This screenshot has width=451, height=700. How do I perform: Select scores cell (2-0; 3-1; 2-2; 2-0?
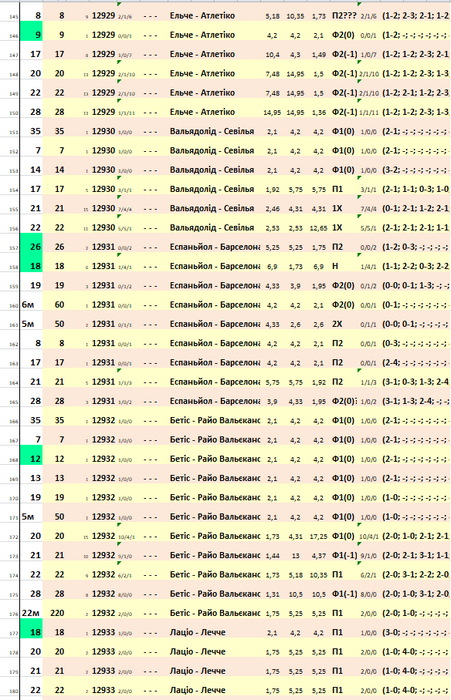tap(415, 575)
